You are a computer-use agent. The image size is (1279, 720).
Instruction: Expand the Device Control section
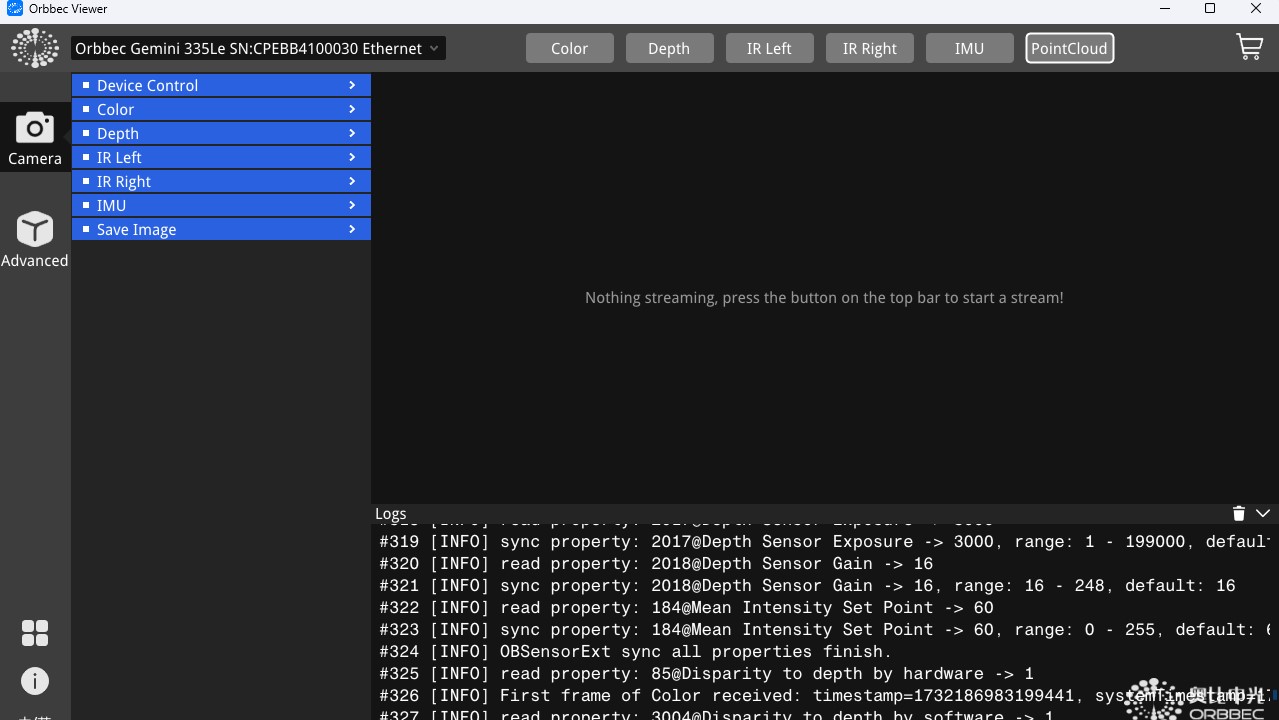click(x=221, y=86)
